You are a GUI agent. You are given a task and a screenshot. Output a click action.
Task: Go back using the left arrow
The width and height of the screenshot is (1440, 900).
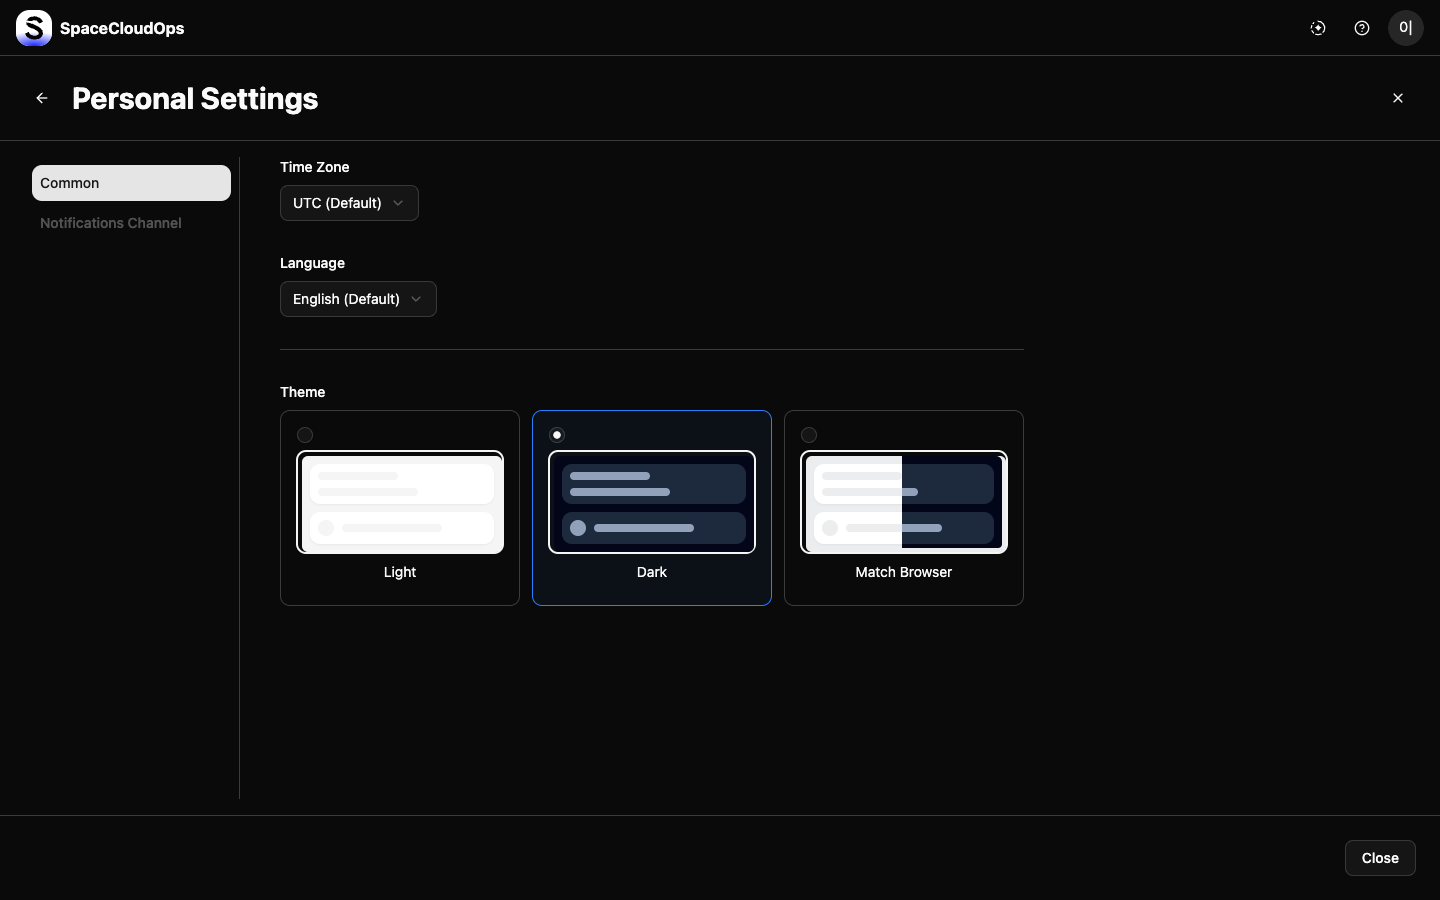(42, 98)
